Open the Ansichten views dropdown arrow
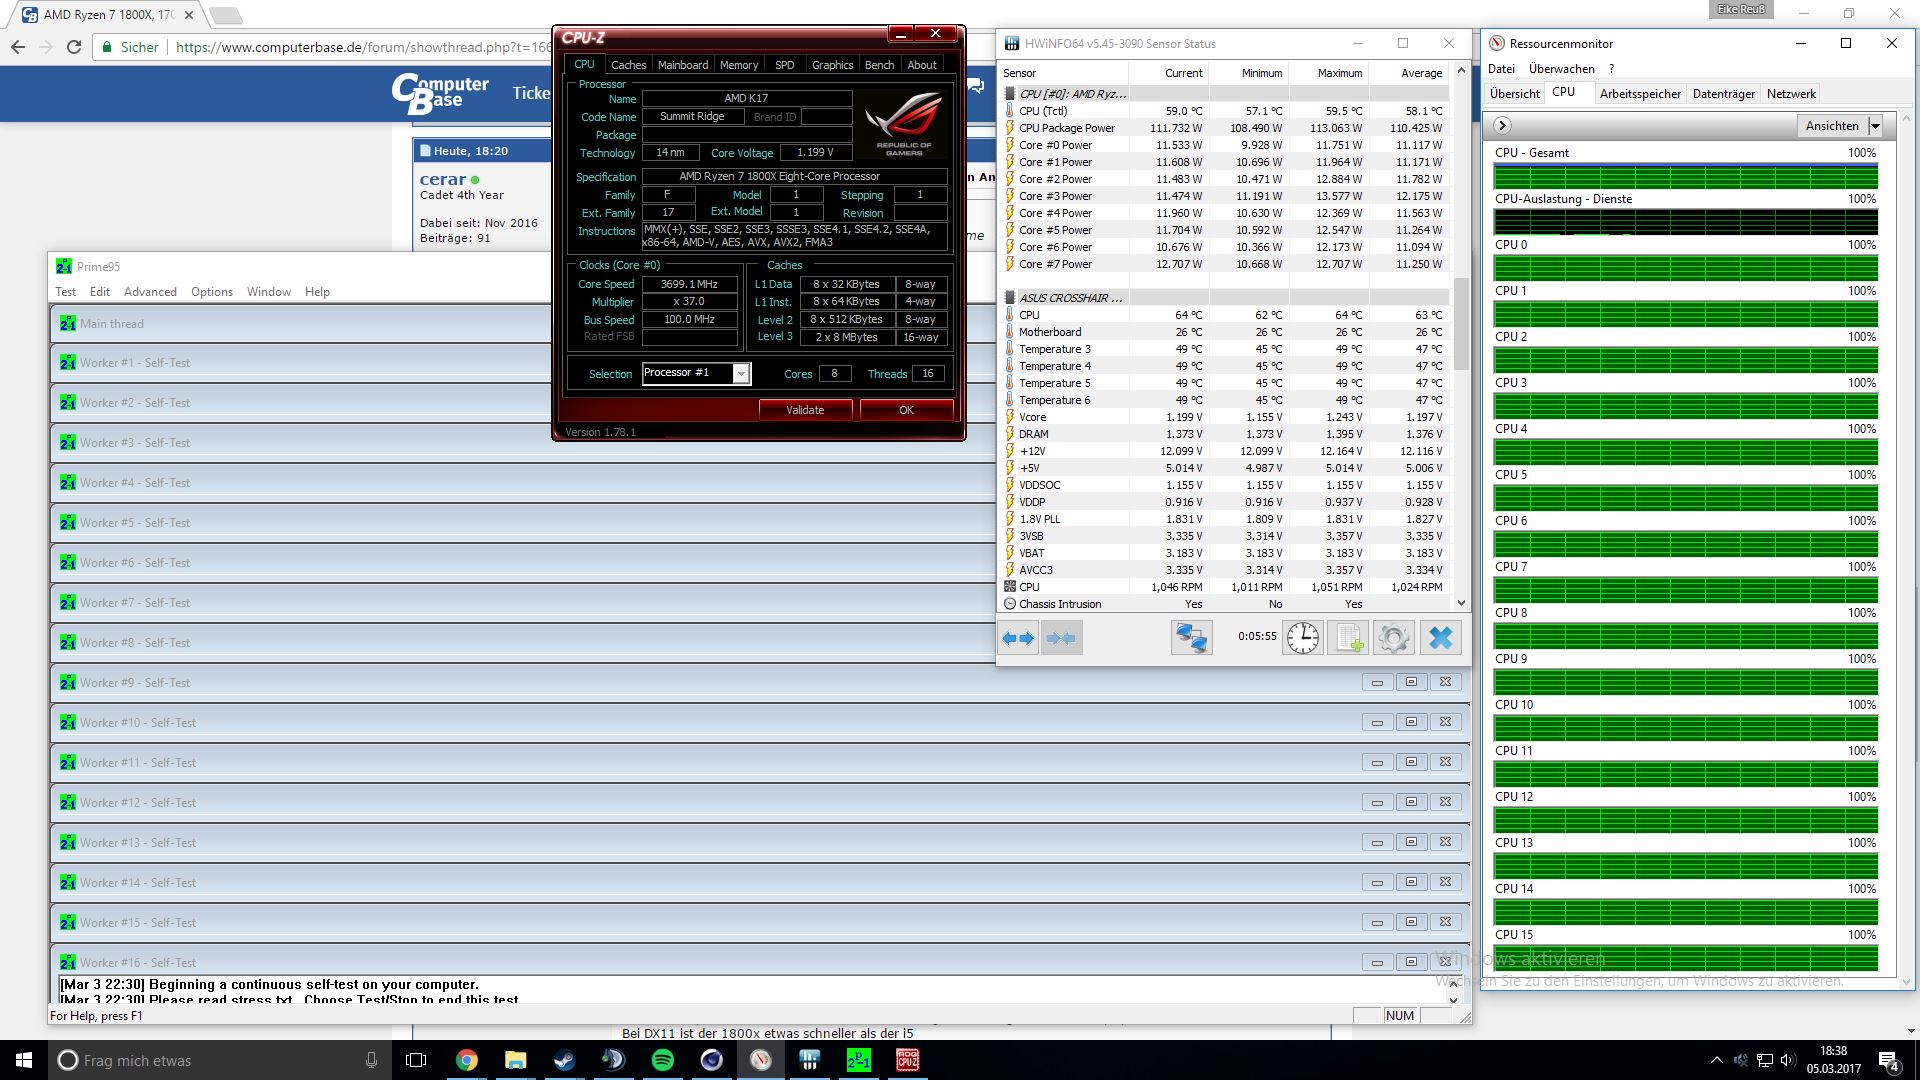1920x1080 pixels. click(x=1875, y=126)
